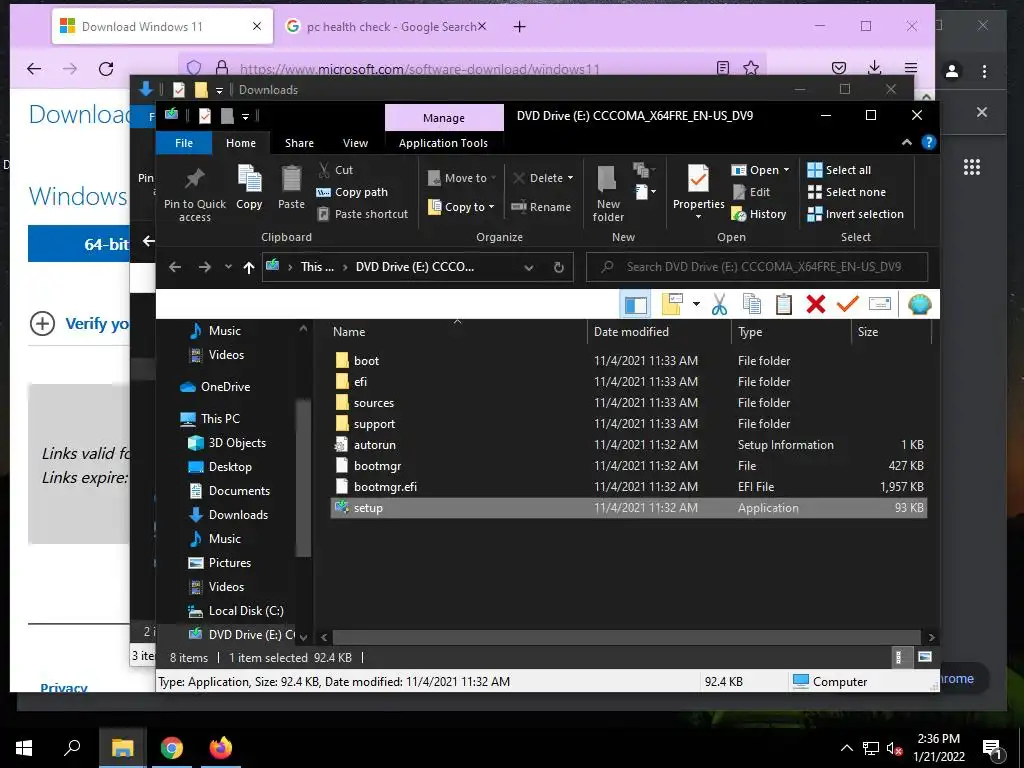This screenshot has height=768, width=1024.
Task: Open Chrome from the taskbar
Action: 172,748
